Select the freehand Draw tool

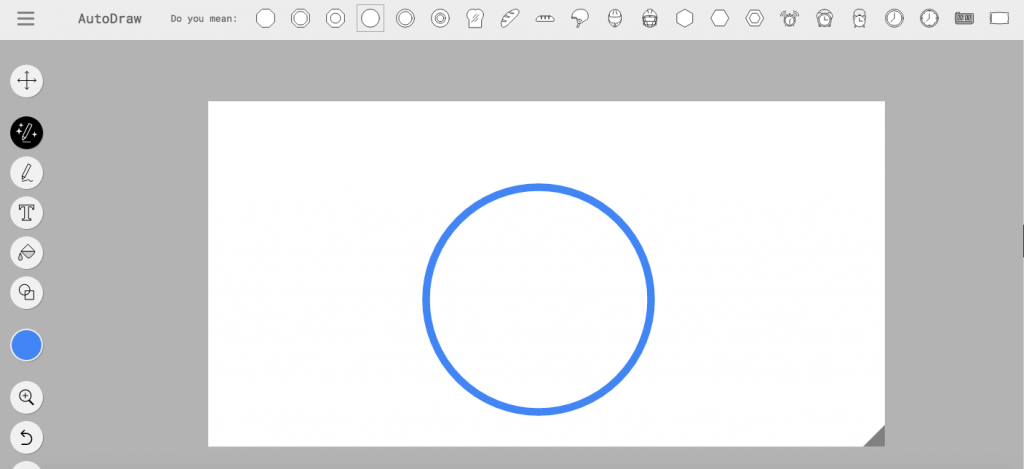click(x=27, y=173)
